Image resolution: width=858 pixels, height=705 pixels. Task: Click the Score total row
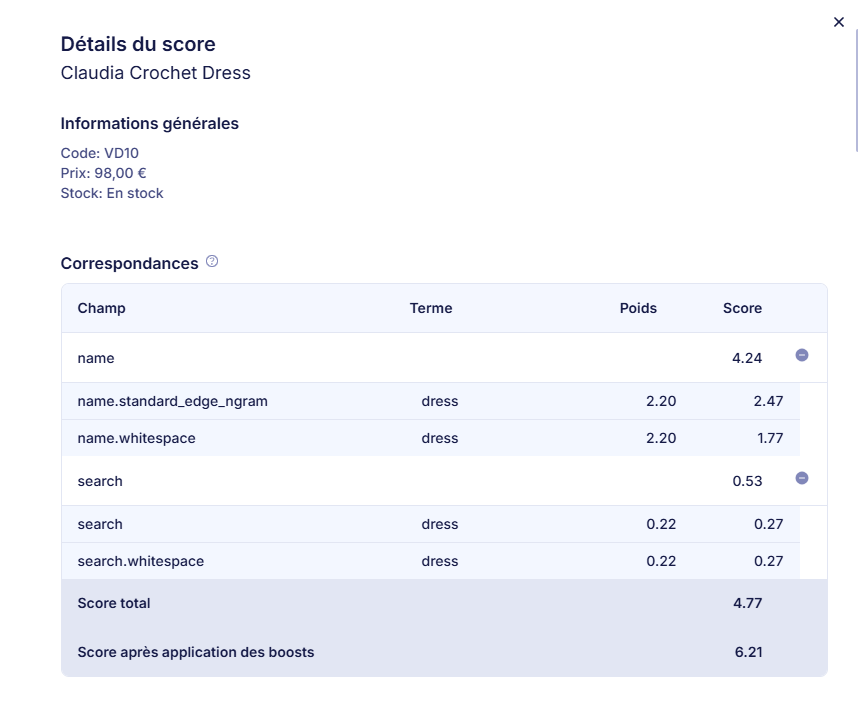114,603
